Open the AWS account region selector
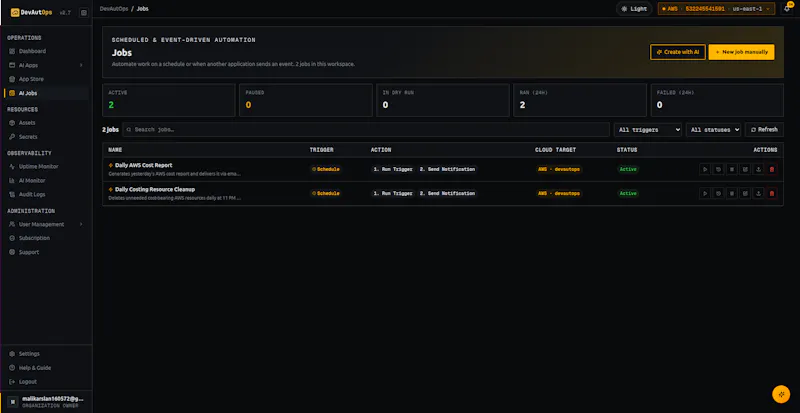This screenshot has width=800, height=413. coord(716,9)
